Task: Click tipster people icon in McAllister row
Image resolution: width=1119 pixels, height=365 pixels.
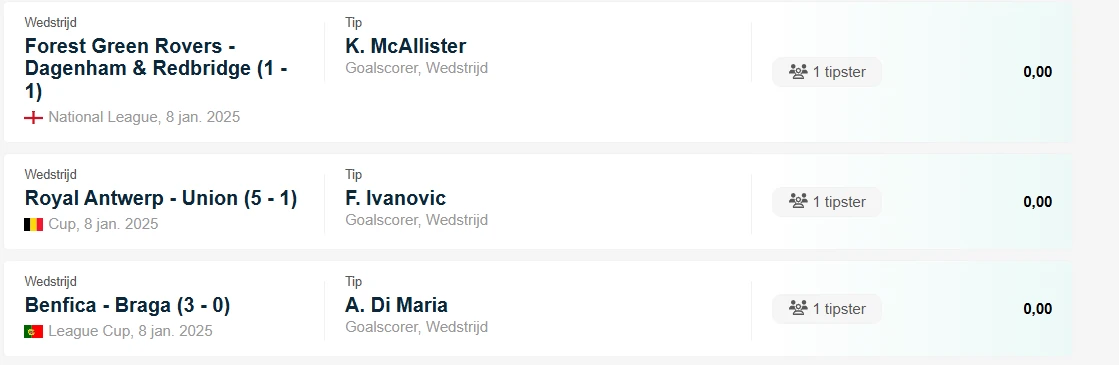Action: [x=798, y=71]
